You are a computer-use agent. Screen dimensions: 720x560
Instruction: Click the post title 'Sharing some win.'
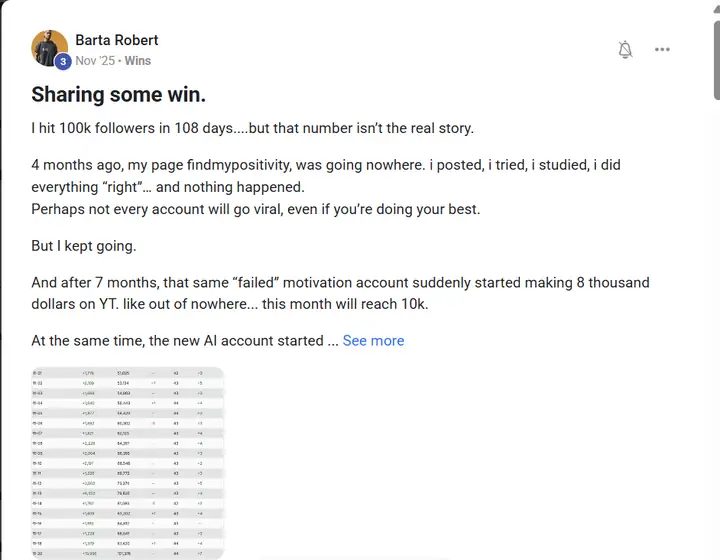click(x=118, y=95)
